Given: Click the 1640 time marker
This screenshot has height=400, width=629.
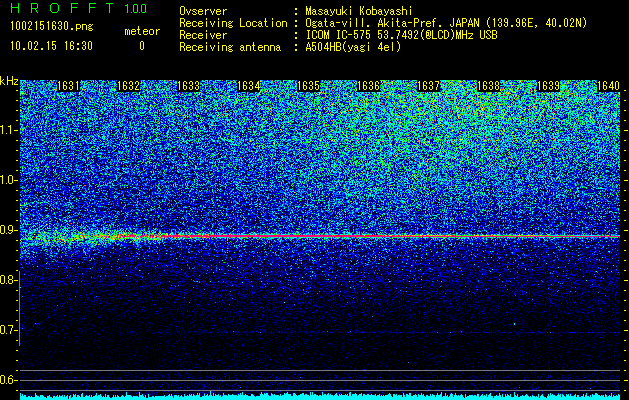Looking at the screenshot, I should point(609,86).
